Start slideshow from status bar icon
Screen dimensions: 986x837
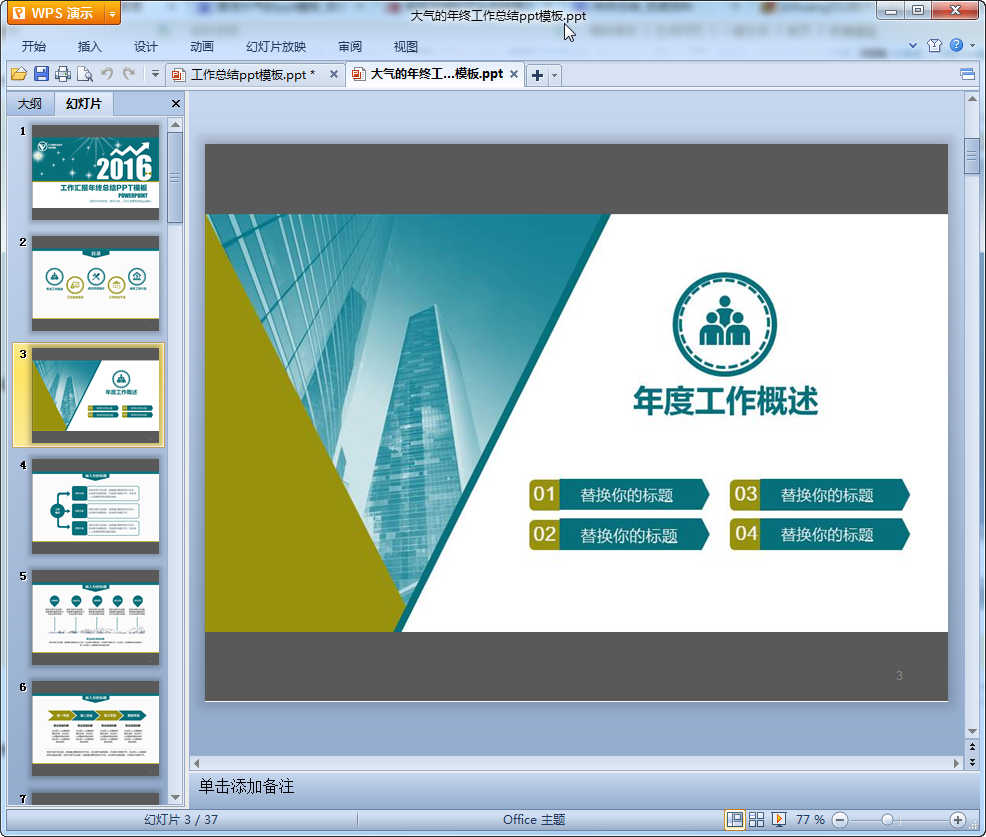[x=778, y=819]
